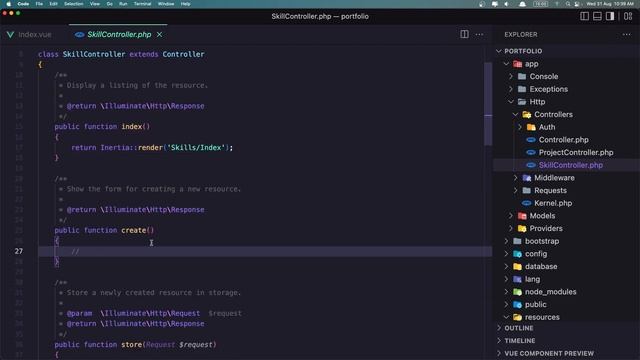Collapse the resources folder
Viewport: 640px width, 360px height.
506,317
